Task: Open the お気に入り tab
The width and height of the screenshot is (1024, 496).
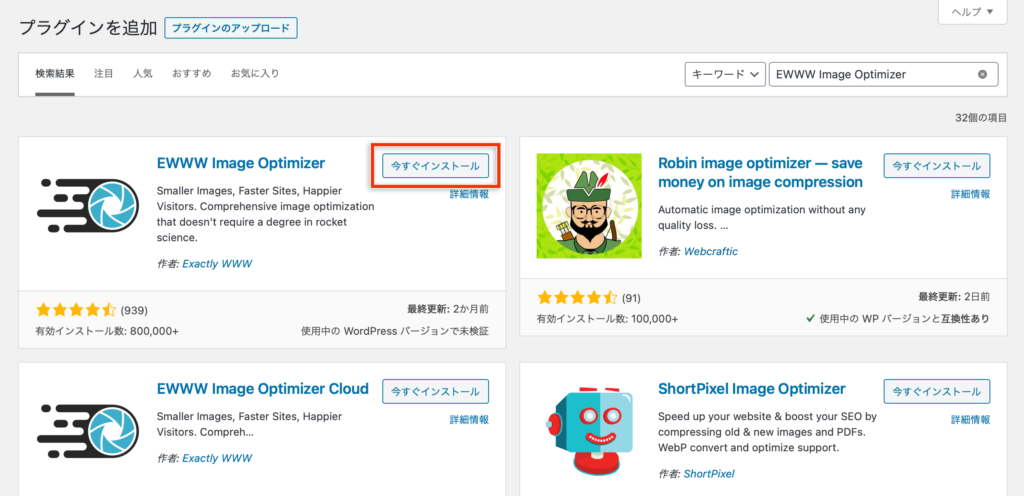Action: pyautogui.click(x=255, y=74)
